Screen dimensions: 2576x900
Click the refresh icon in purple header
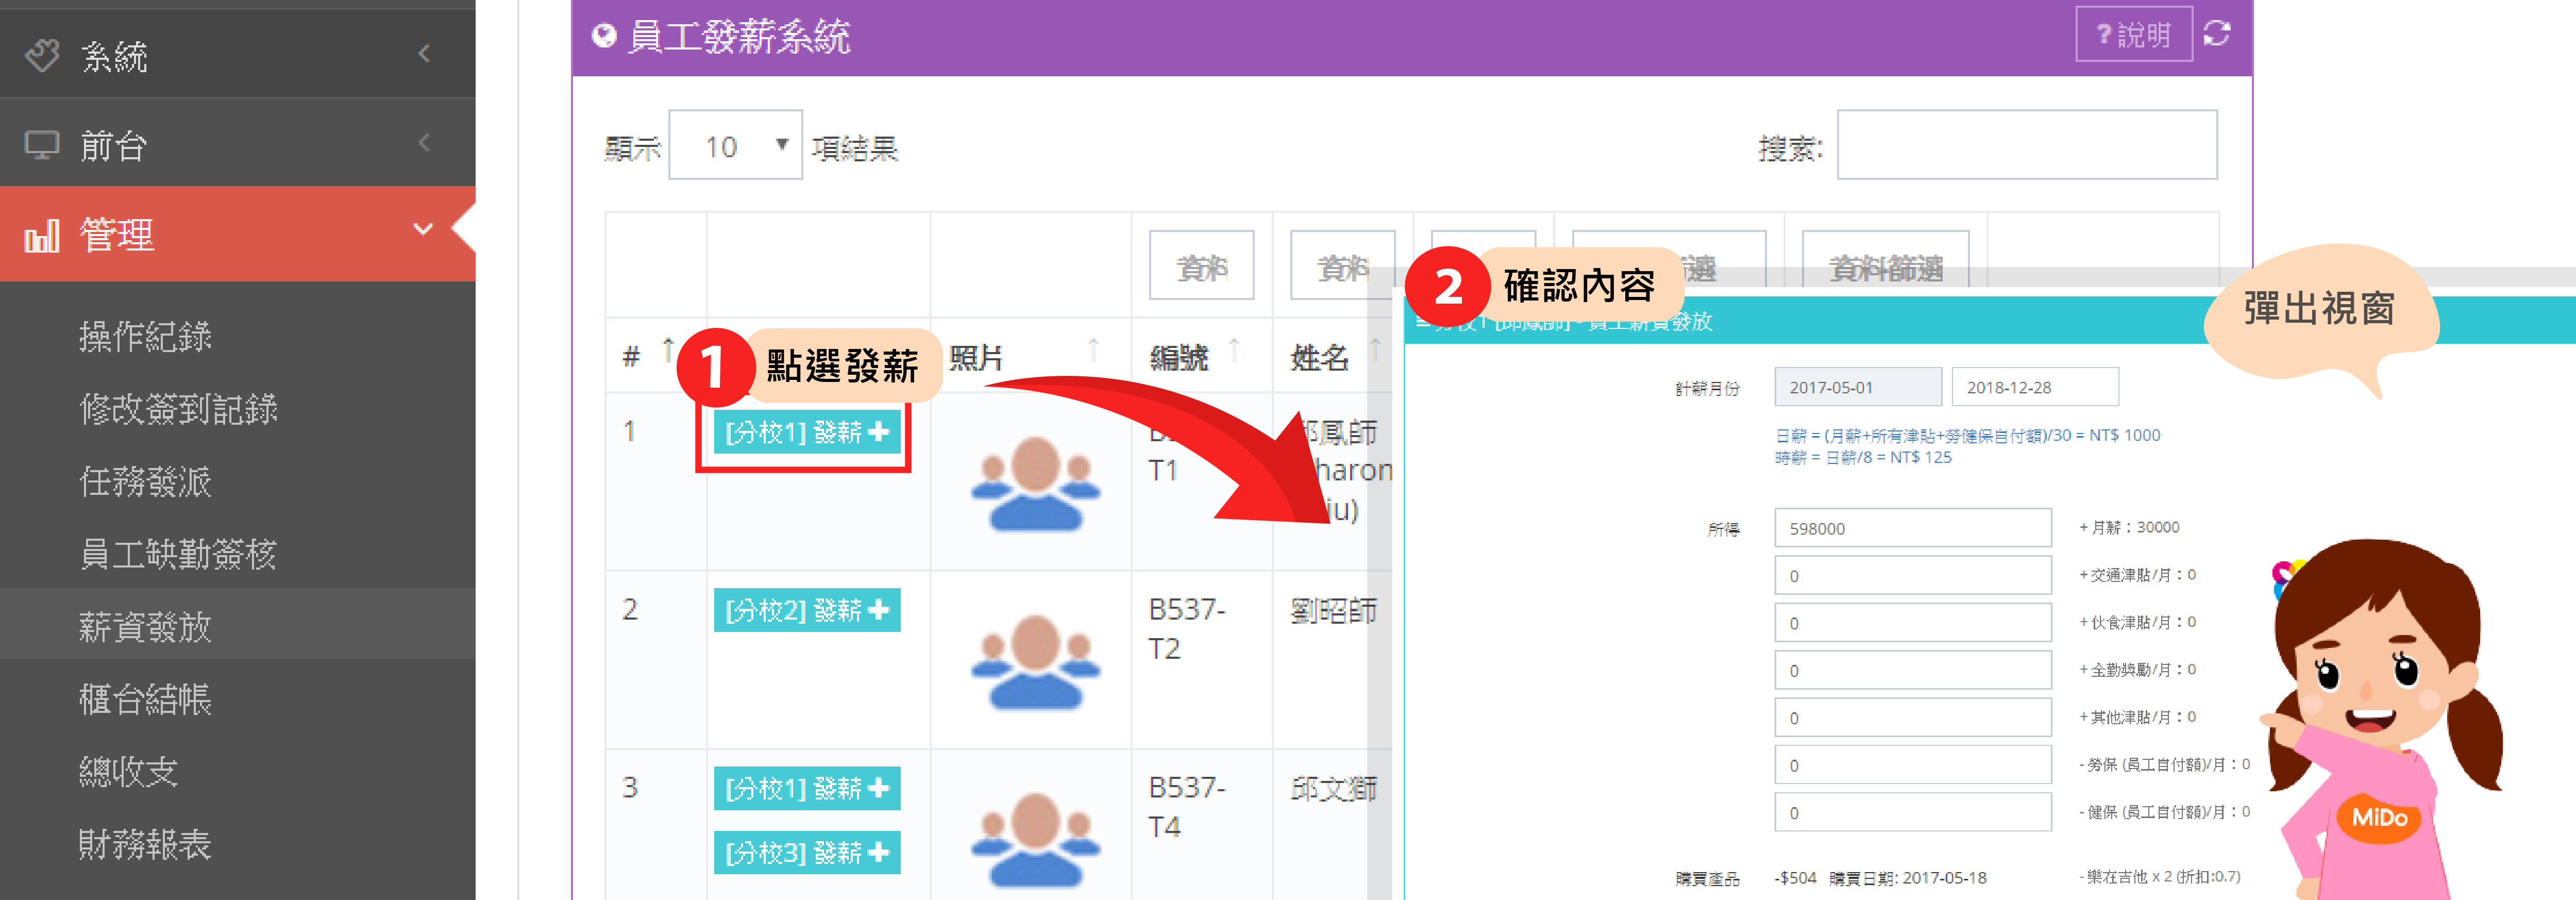[x=2217, y=34]
